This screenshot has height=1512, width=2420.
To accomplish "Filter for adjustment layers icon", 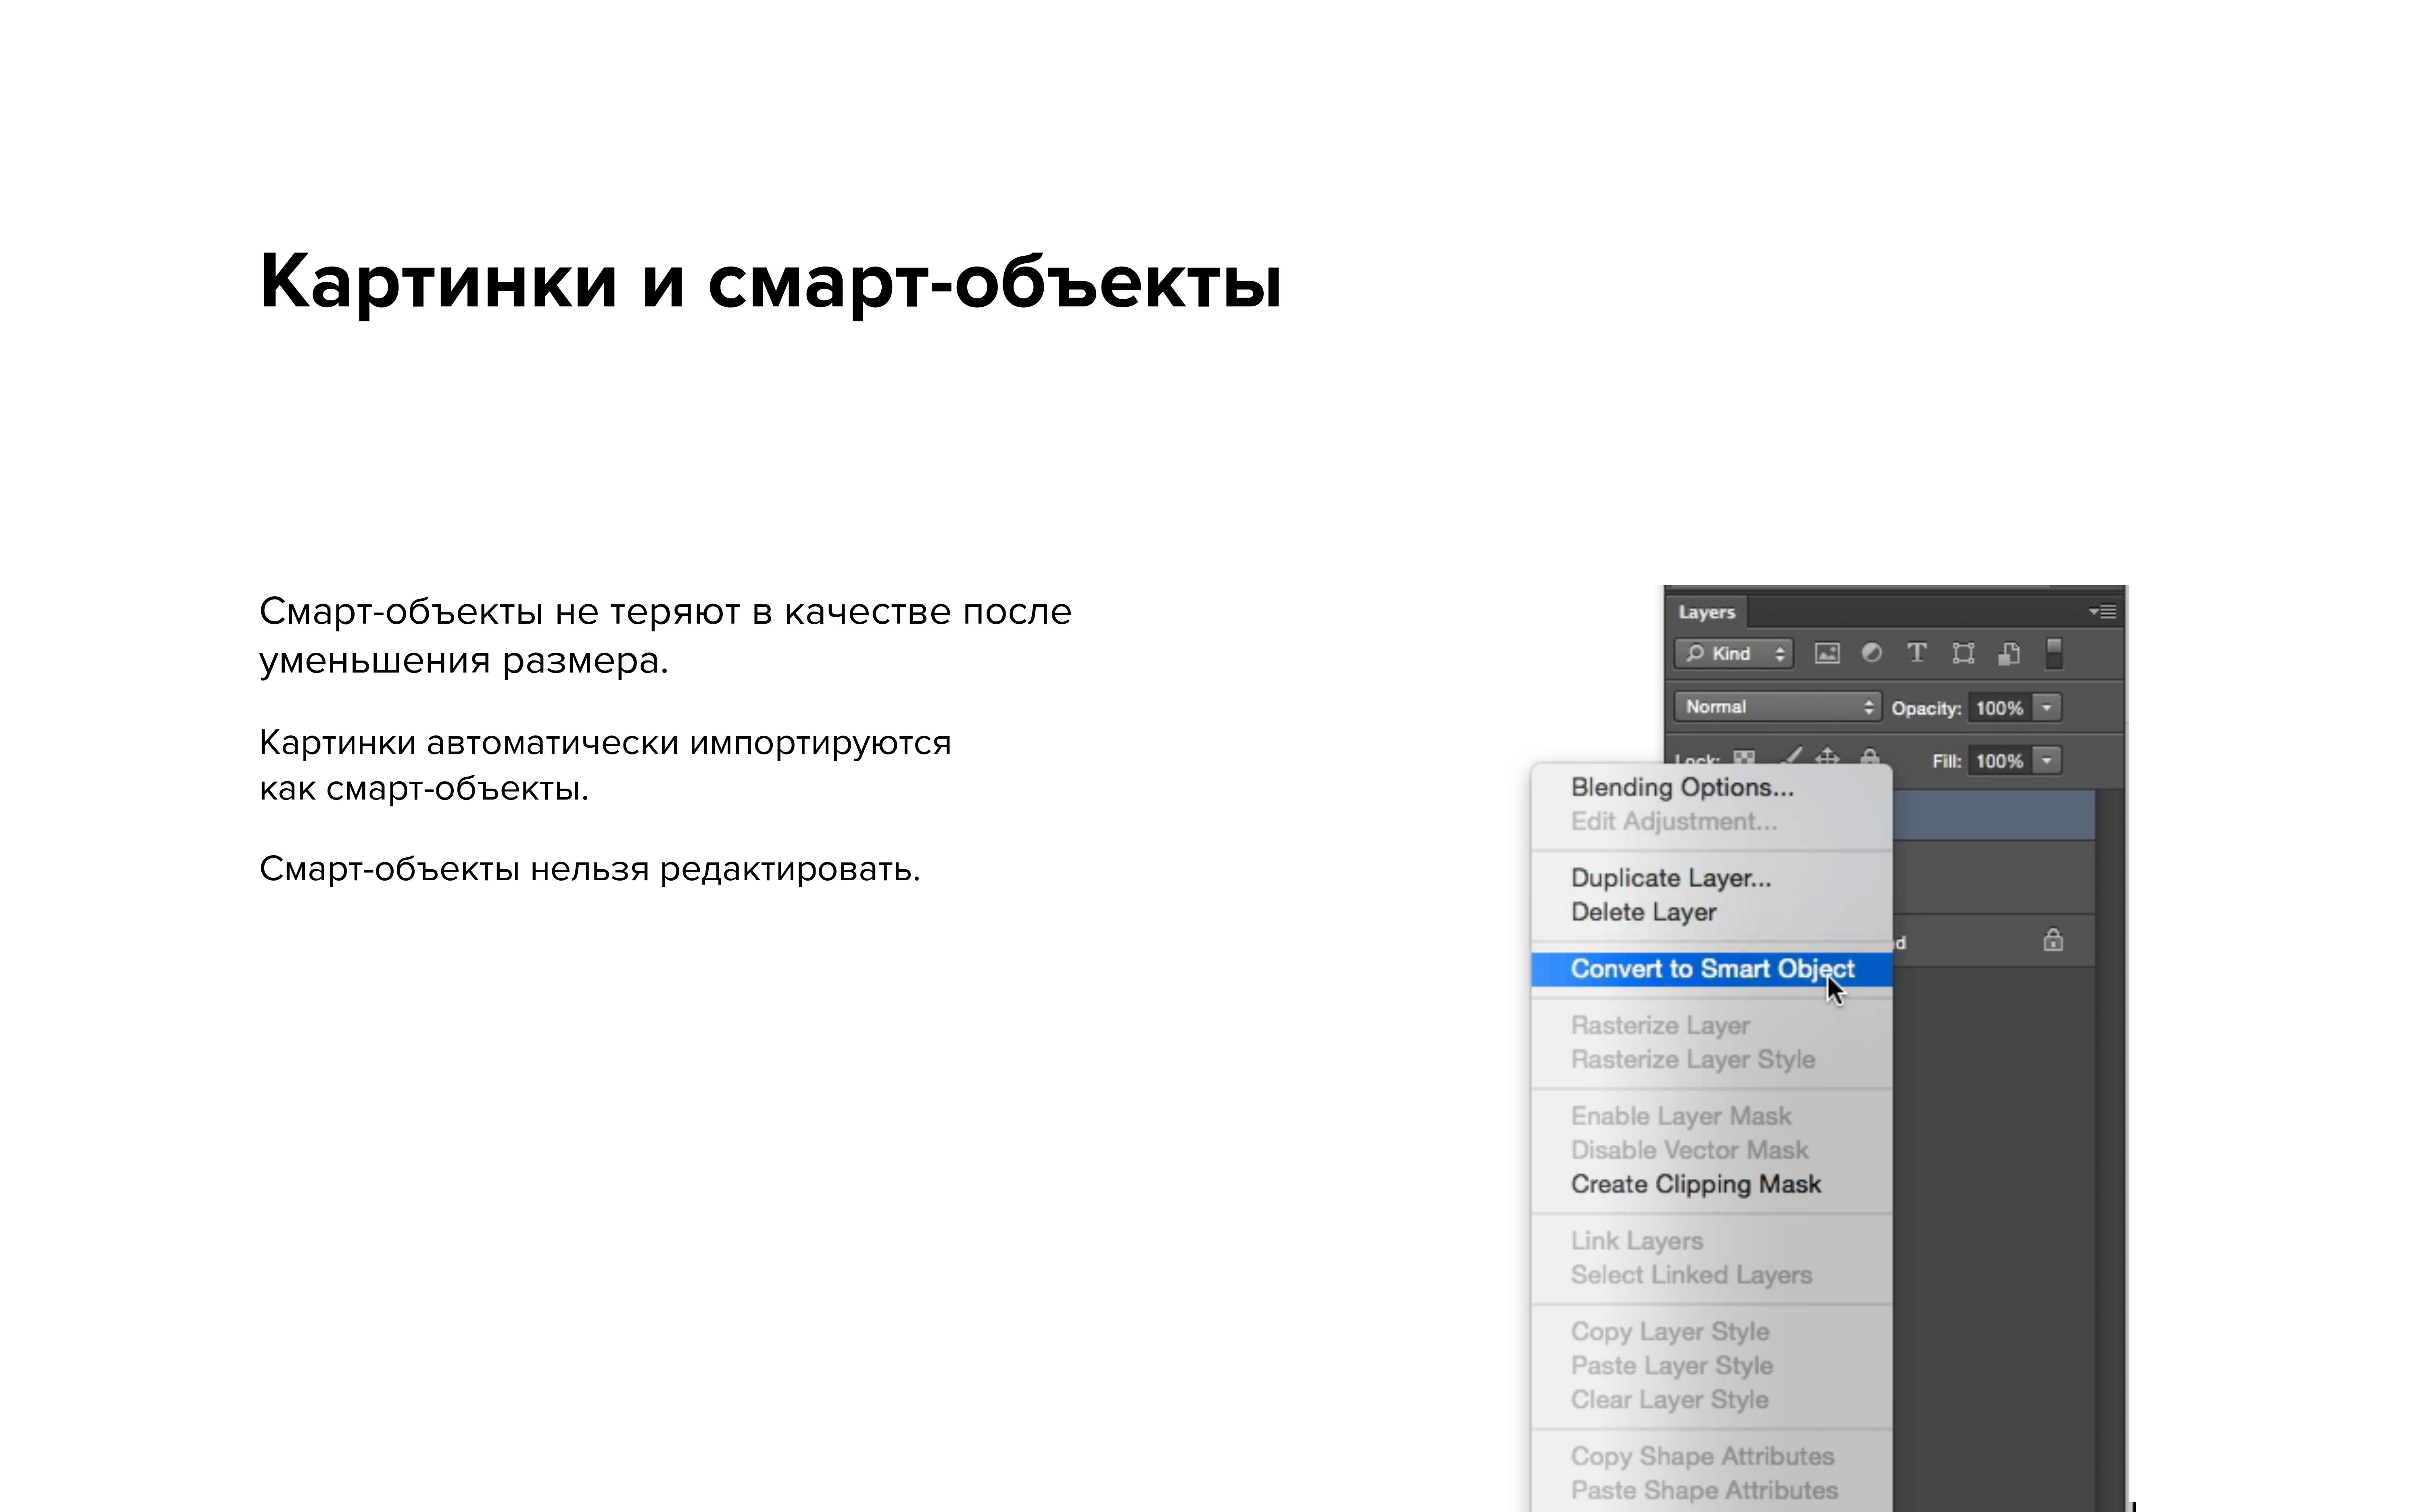I will [x=1872, y=653].
